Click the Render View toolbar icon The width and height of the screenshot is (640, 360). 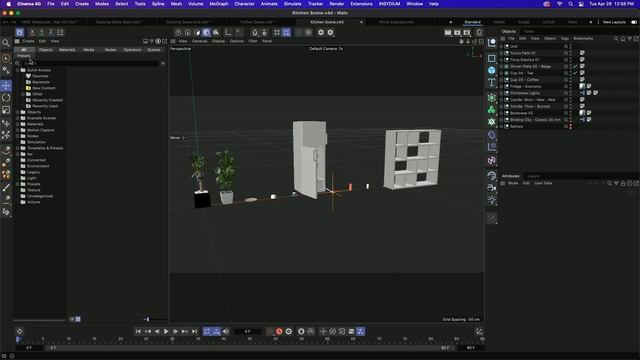448,32
